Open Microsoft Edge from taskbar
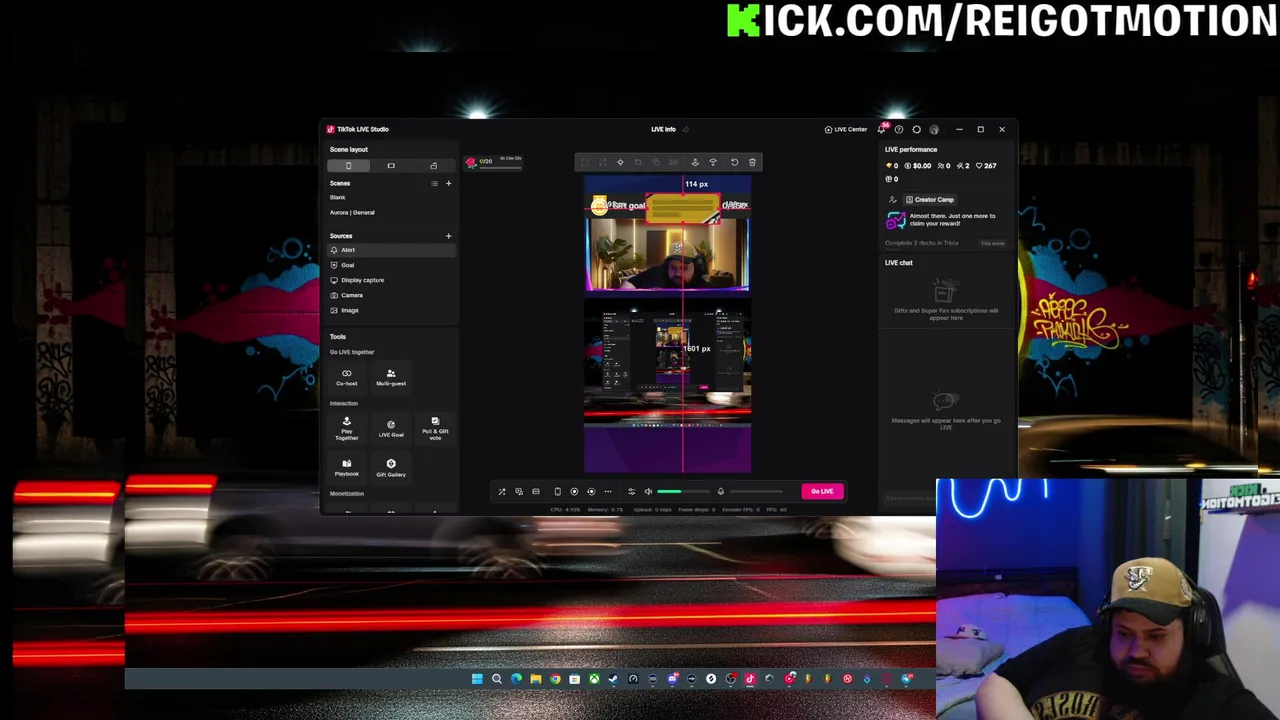Screen dimensions: 1280x720 (516, 679)
